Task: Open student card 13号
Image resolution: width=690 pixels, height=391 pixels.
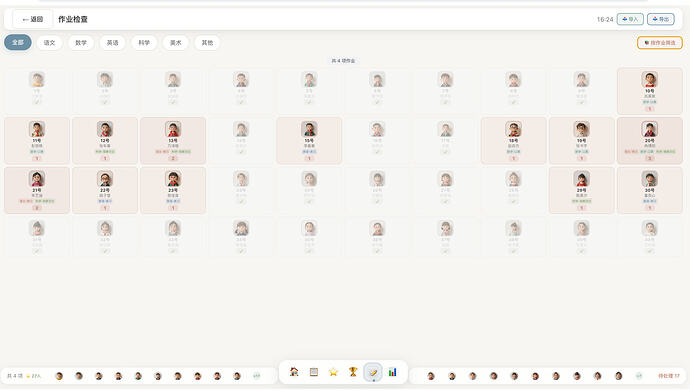Action: (173, 141)
